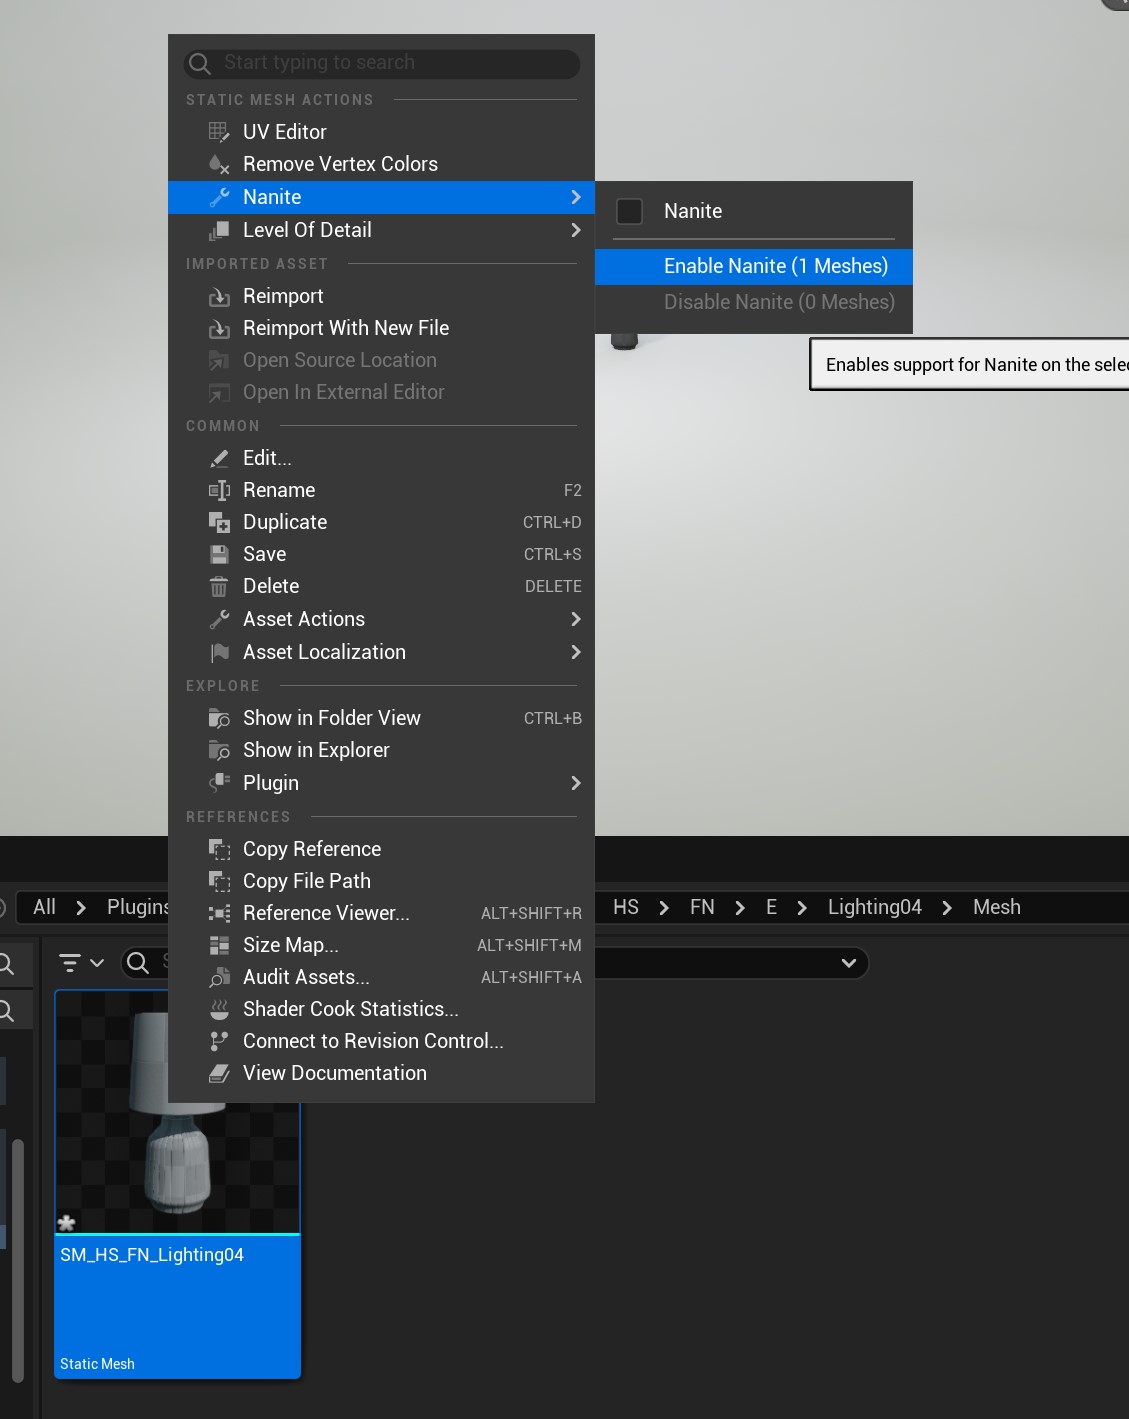
Task: Click the Lighting04 breadcrumb folder
Action: [x=875, y=907]
